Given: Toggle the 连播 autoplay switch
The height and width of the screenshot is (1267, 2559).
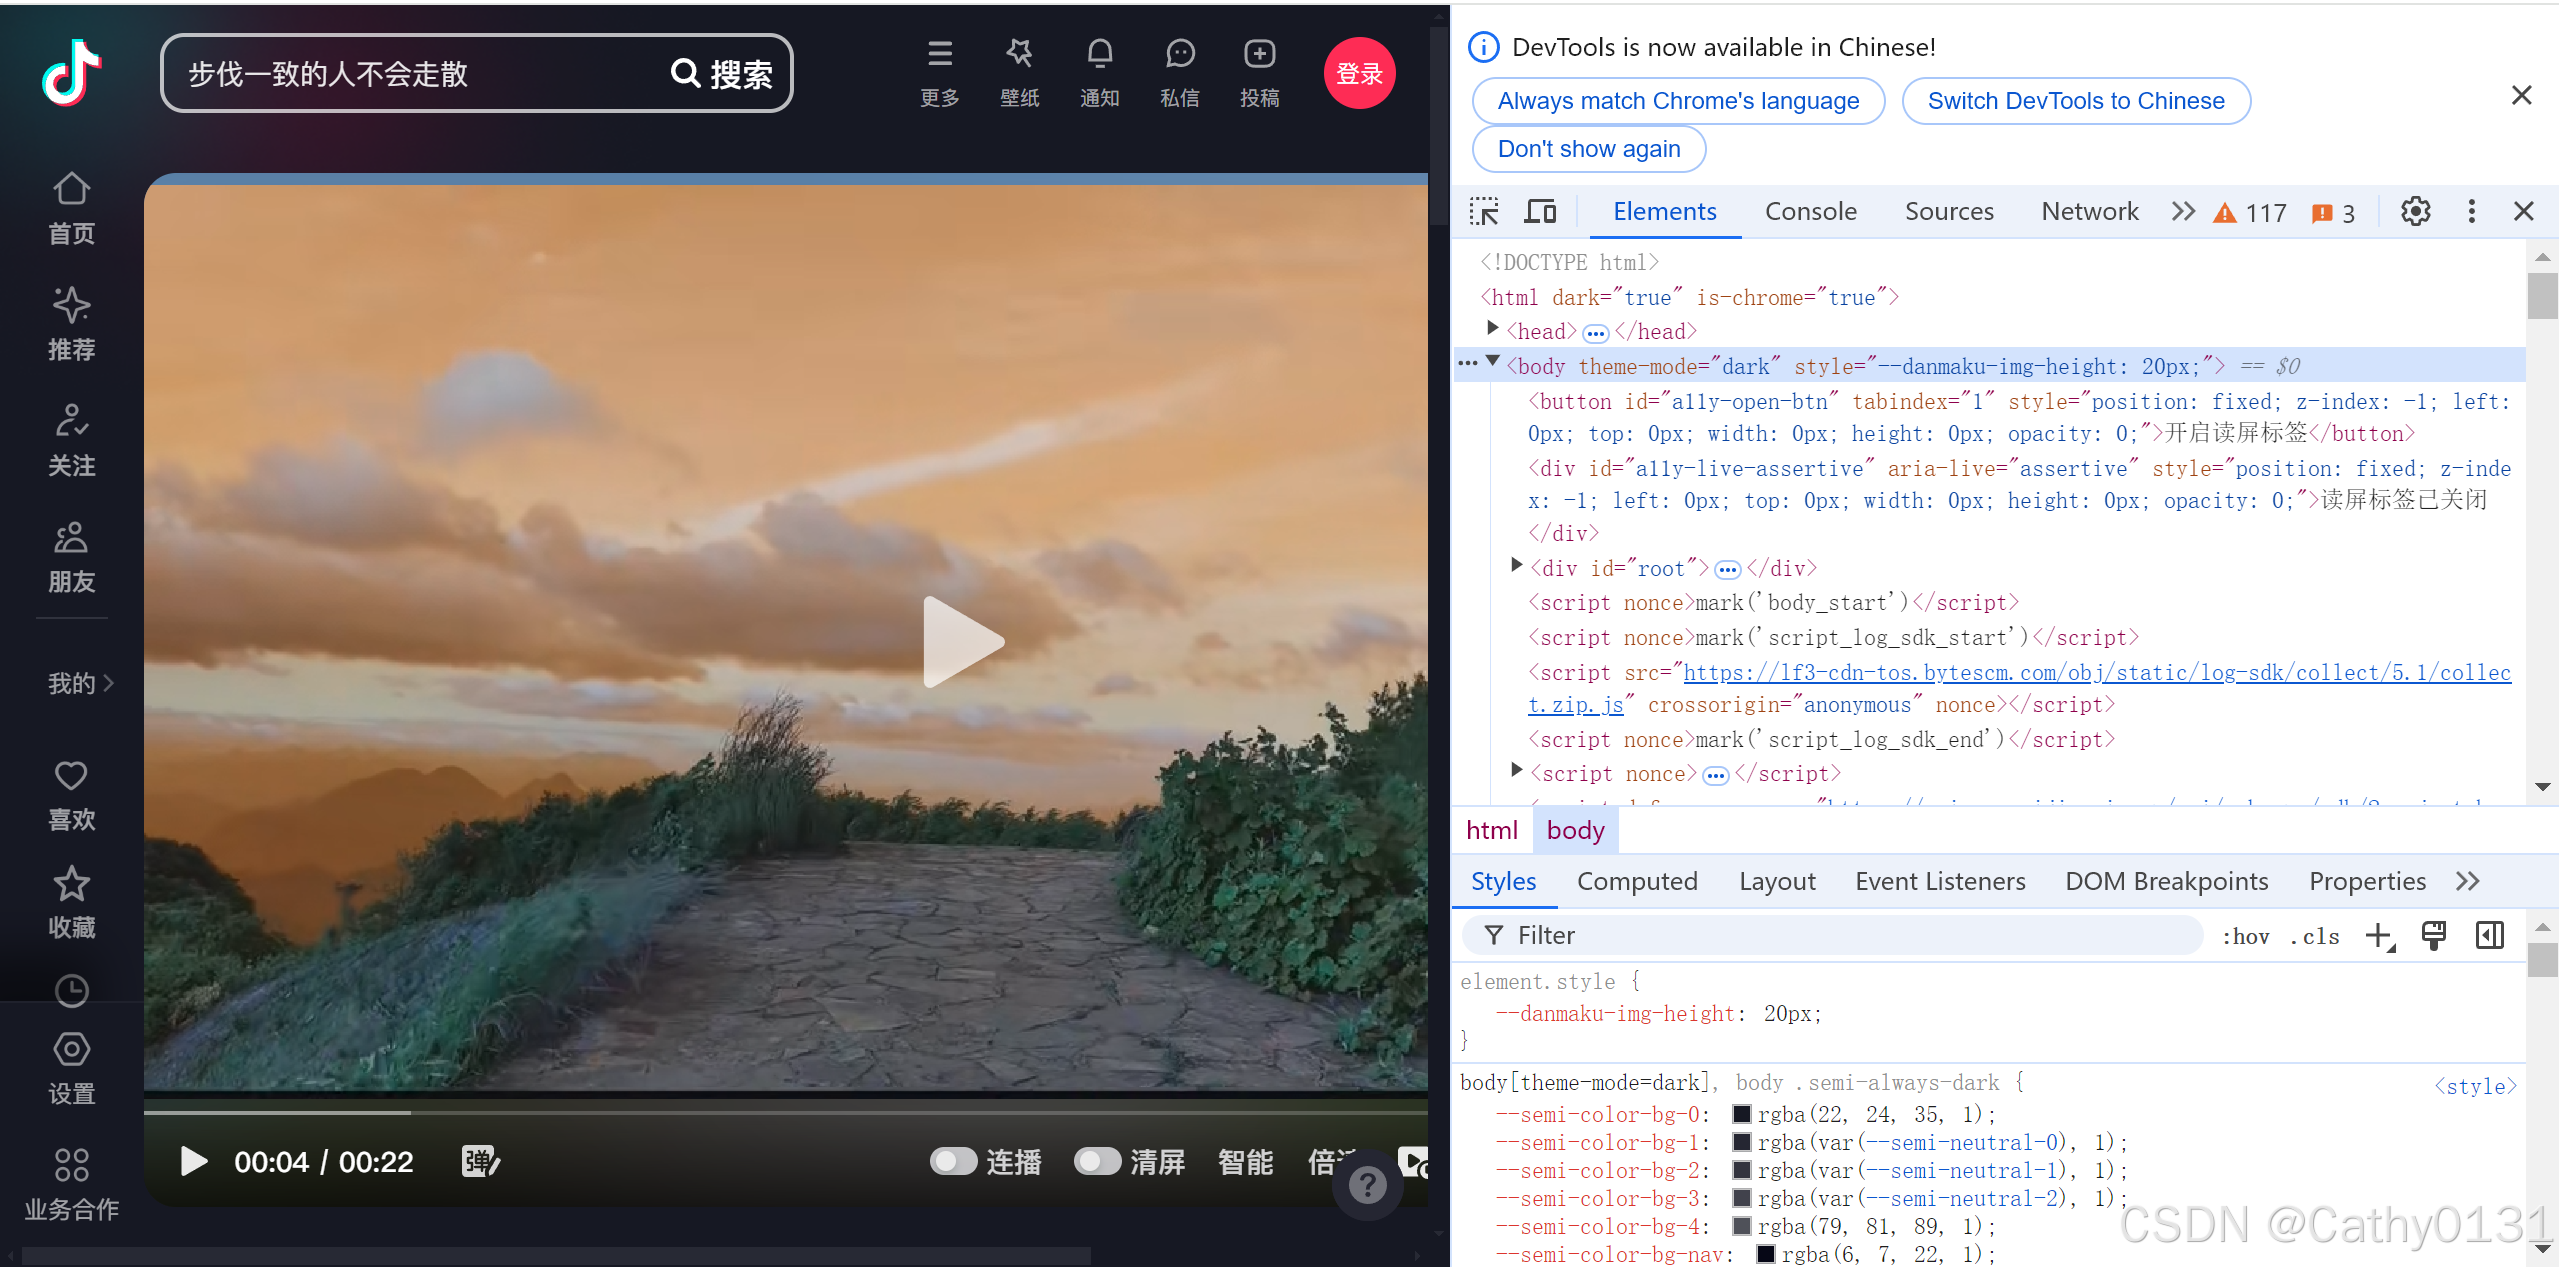Looking at the screenshot, I should tap(953, 1161).
